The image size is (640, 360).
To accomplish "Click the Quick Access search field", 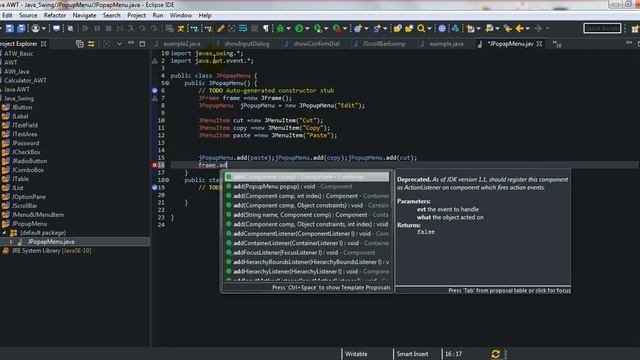I will click(x=602, y=28).
